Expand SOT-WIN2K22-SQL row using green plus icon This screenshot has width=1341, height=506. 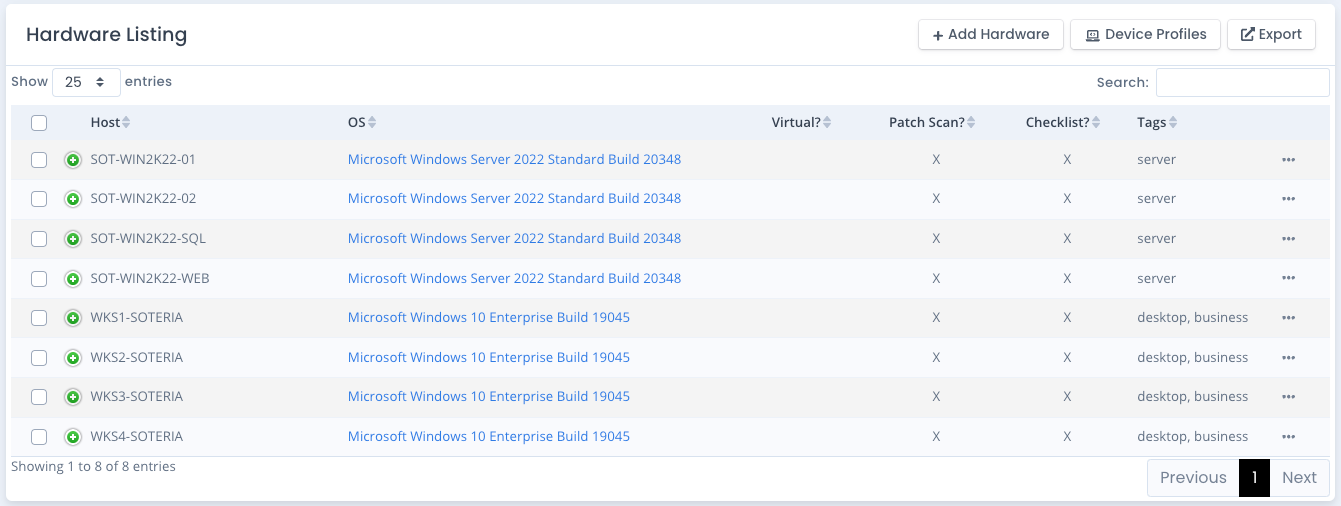pyautogui.click(x=73, y=239)
